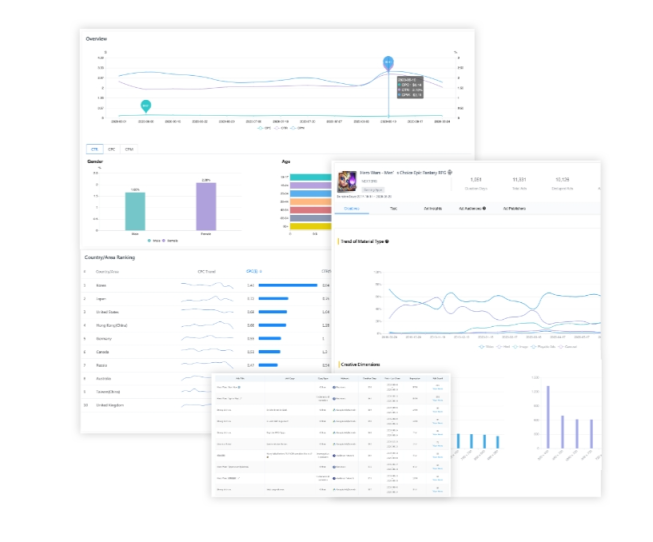Open the Creatives tab
Viewport: 653px width, 542px height.
pyautogui.click(x=351, y=209)
